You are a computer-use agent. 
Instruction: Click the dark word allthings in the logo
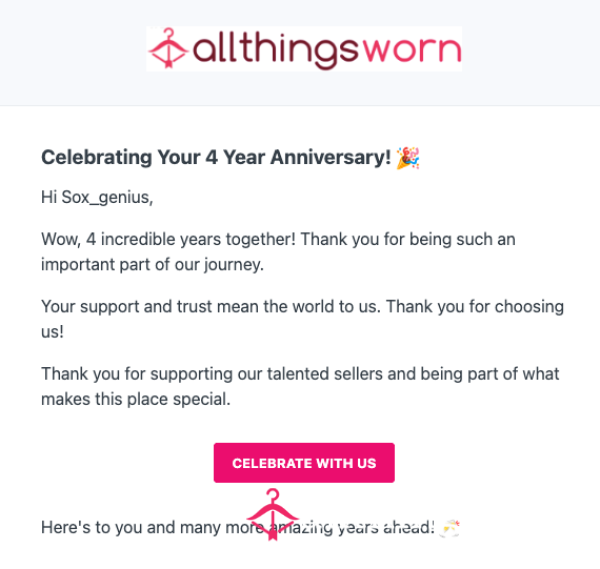[276, 49]
